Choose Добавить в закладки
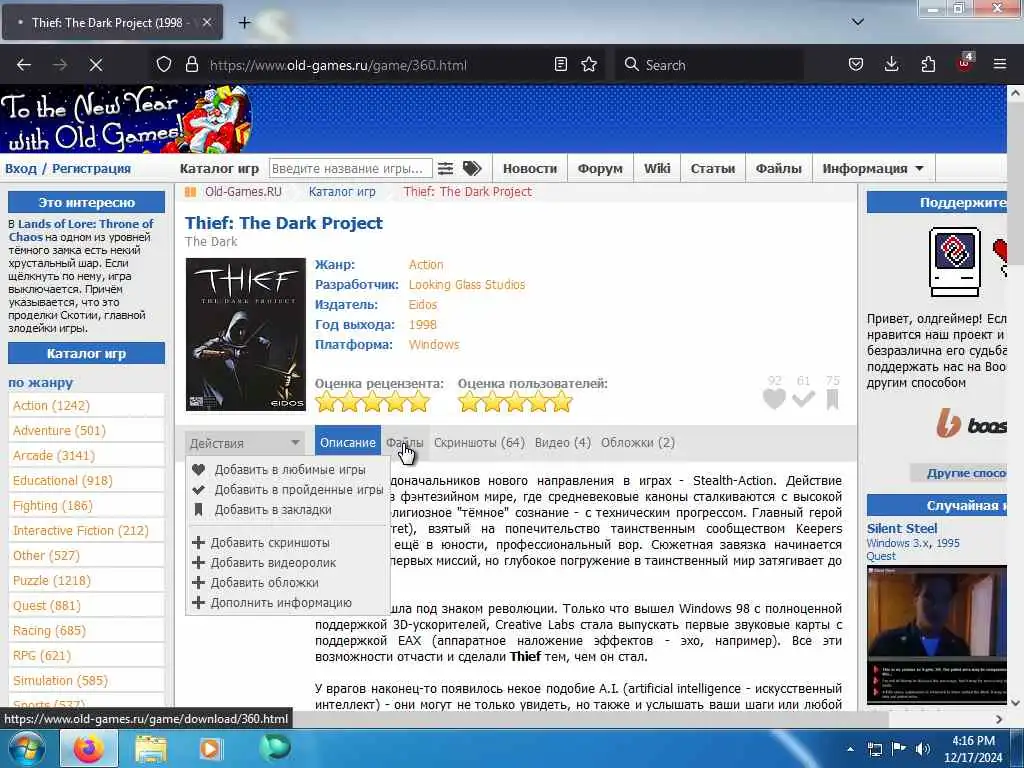 (273, 509)
